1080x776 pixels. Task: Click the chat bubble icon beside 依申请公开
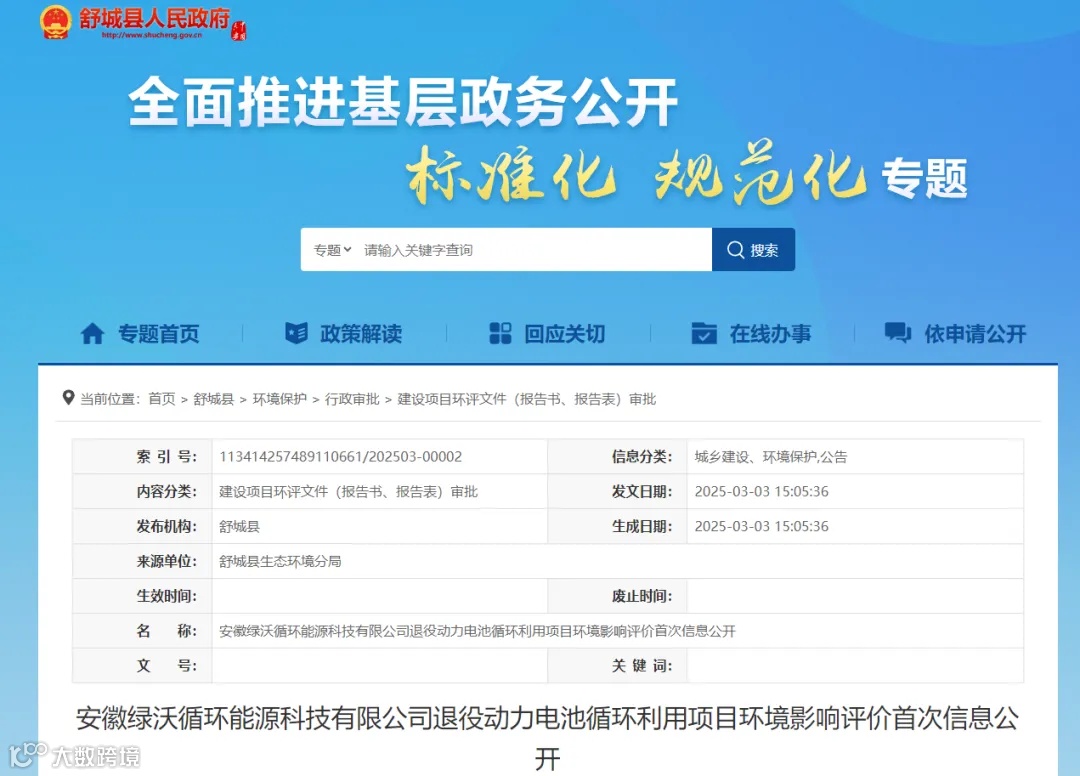point(898,333)
